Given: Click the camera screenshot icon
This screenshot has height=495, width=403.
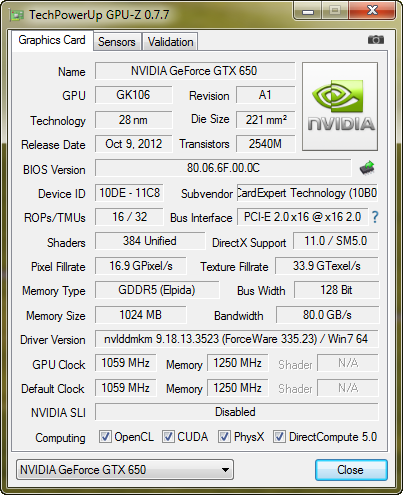Looking at the screenshot, I should (375, 40).
